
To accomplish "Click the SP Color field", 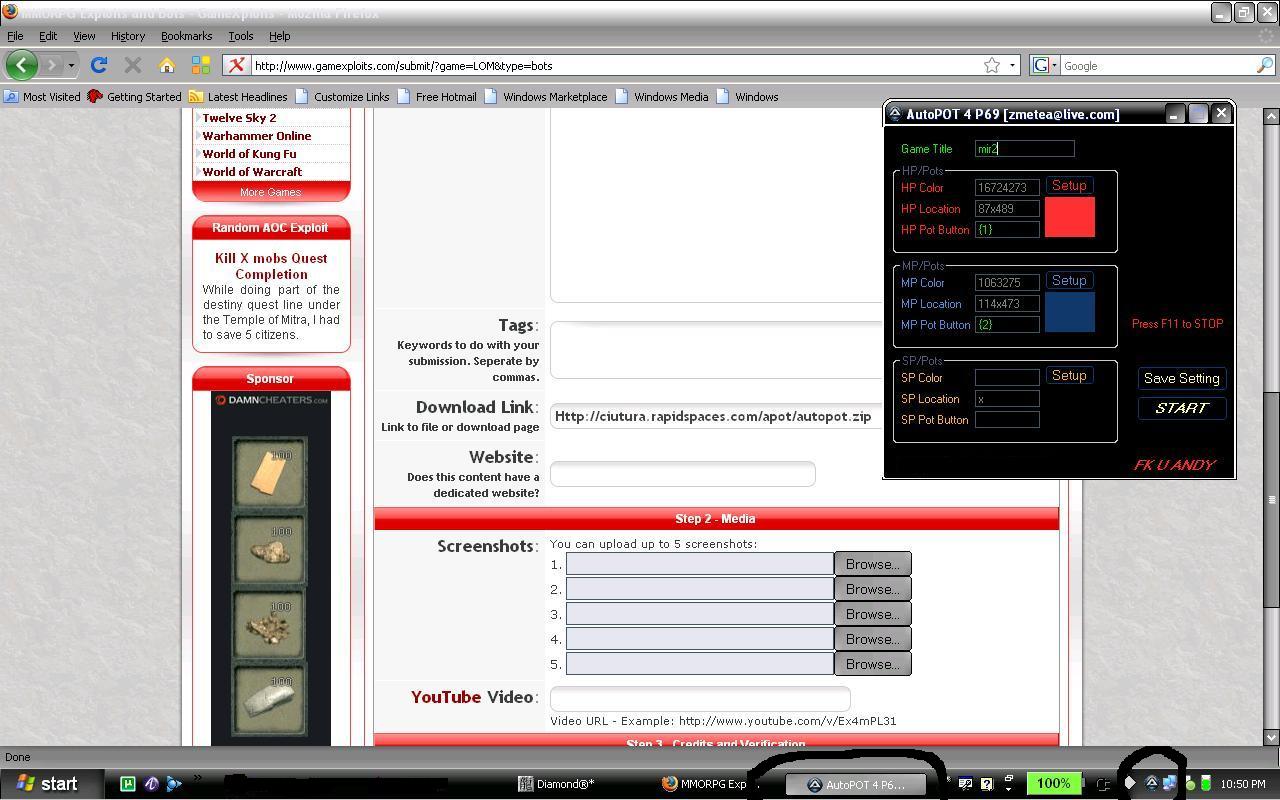I will 1007,378.
